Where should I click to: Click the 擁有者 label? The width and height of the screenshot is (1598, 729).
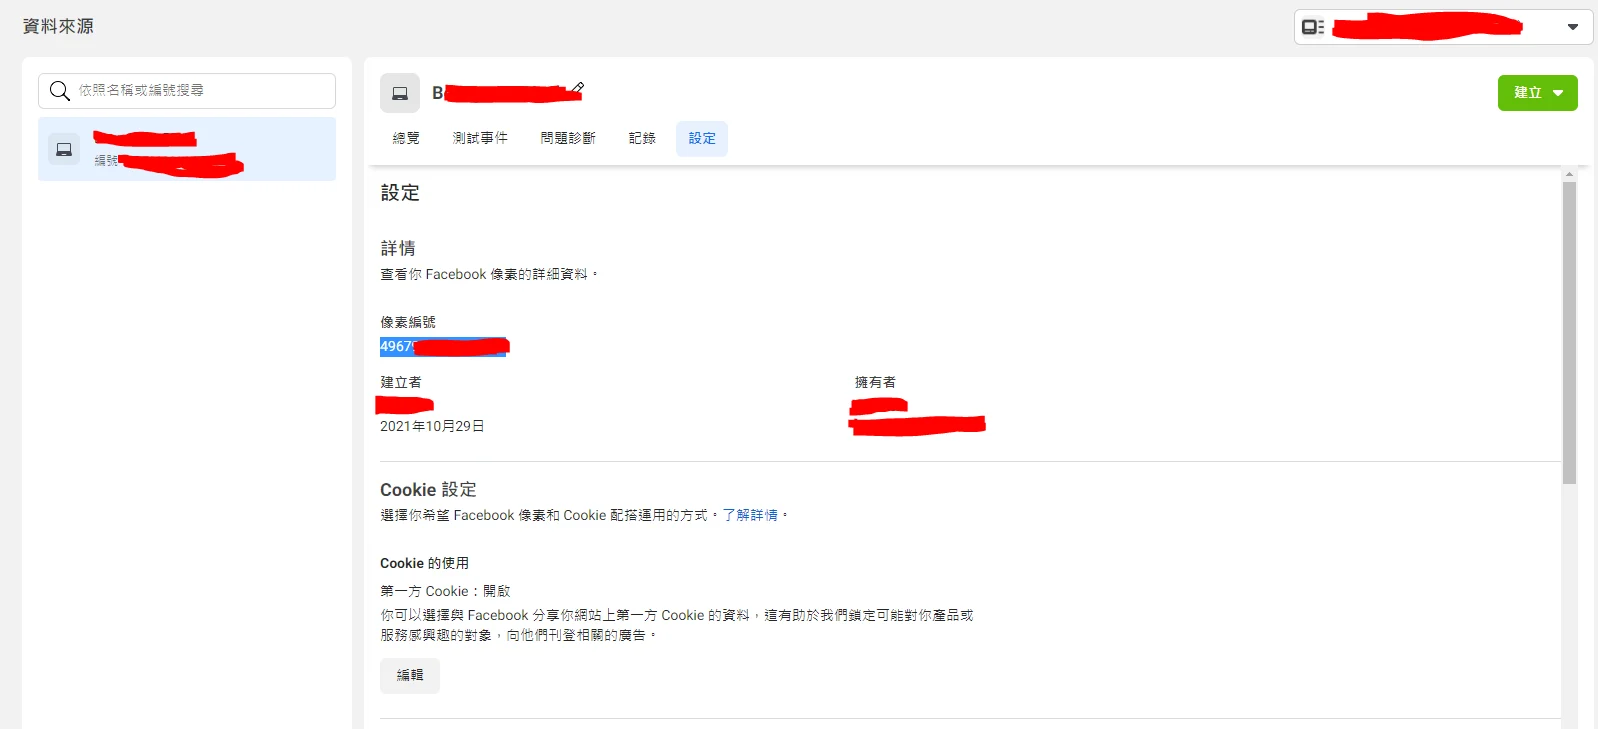coord(875,382)
